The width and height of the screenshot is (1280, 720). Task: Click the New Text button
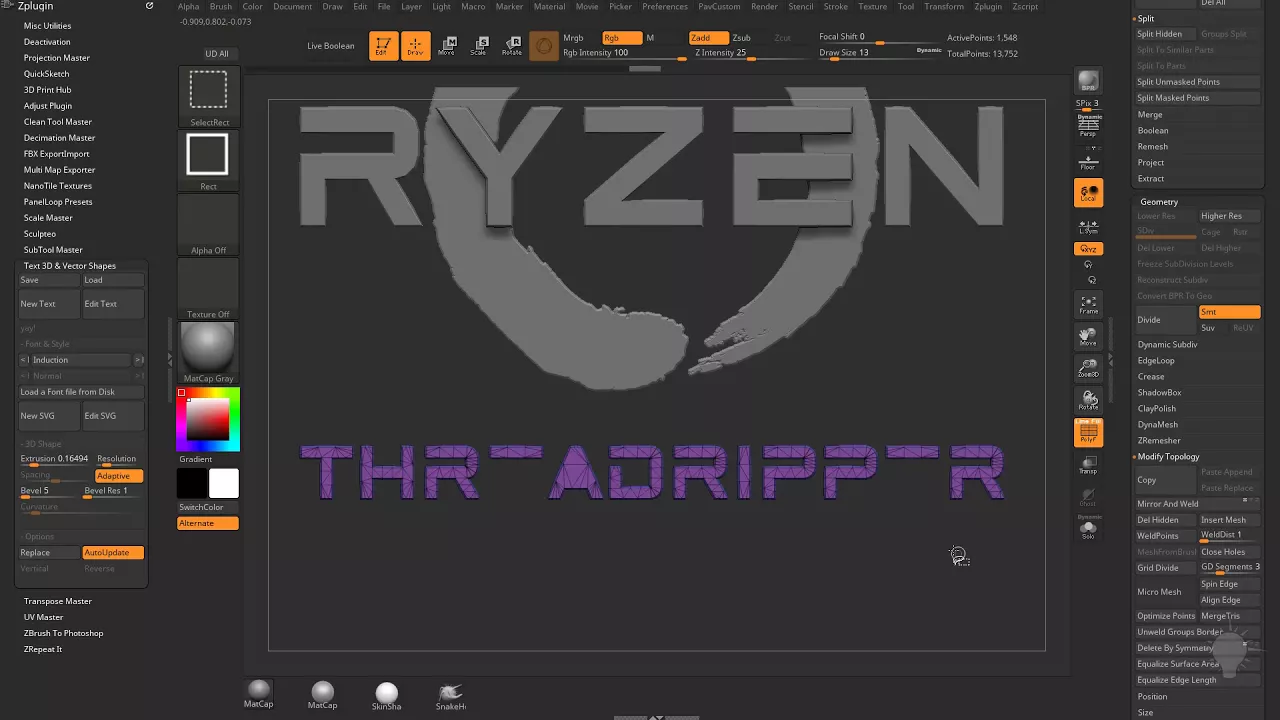(49, 304)
